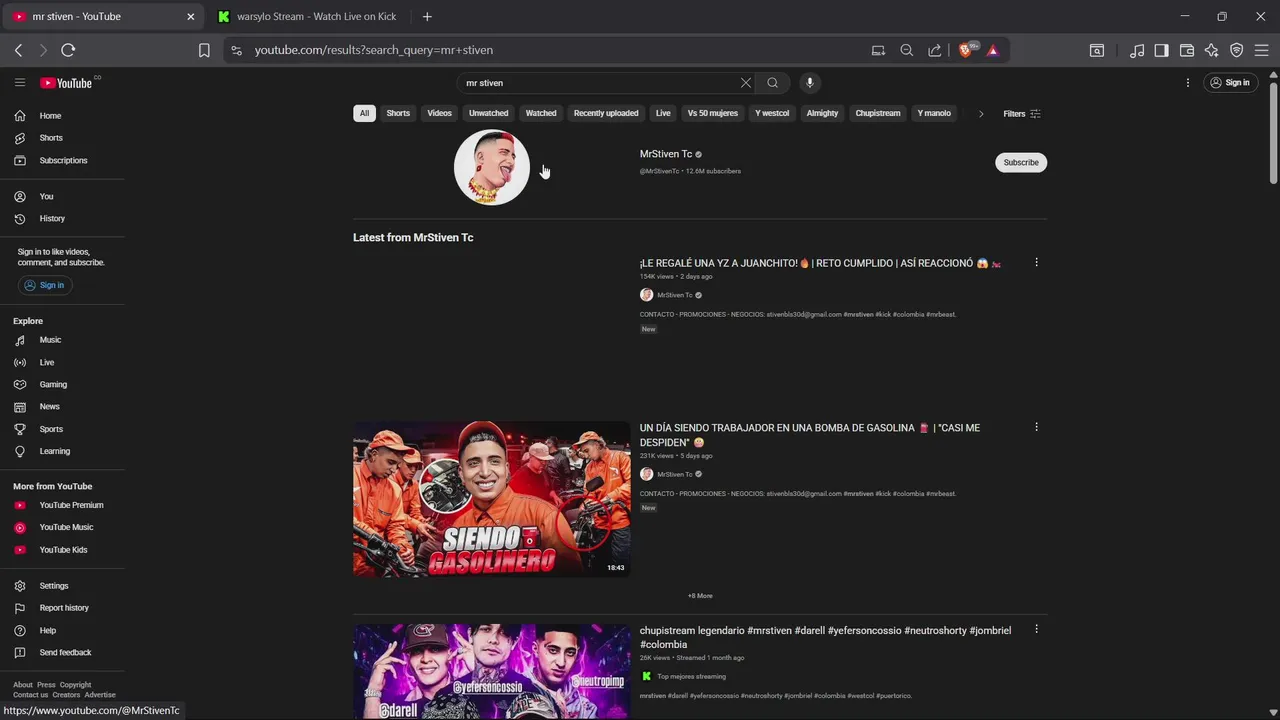Image resolution: width=1280 pixels, height=720 pixels.
Task: Click the Brave Shields lion icon
Action: (966, 50)
